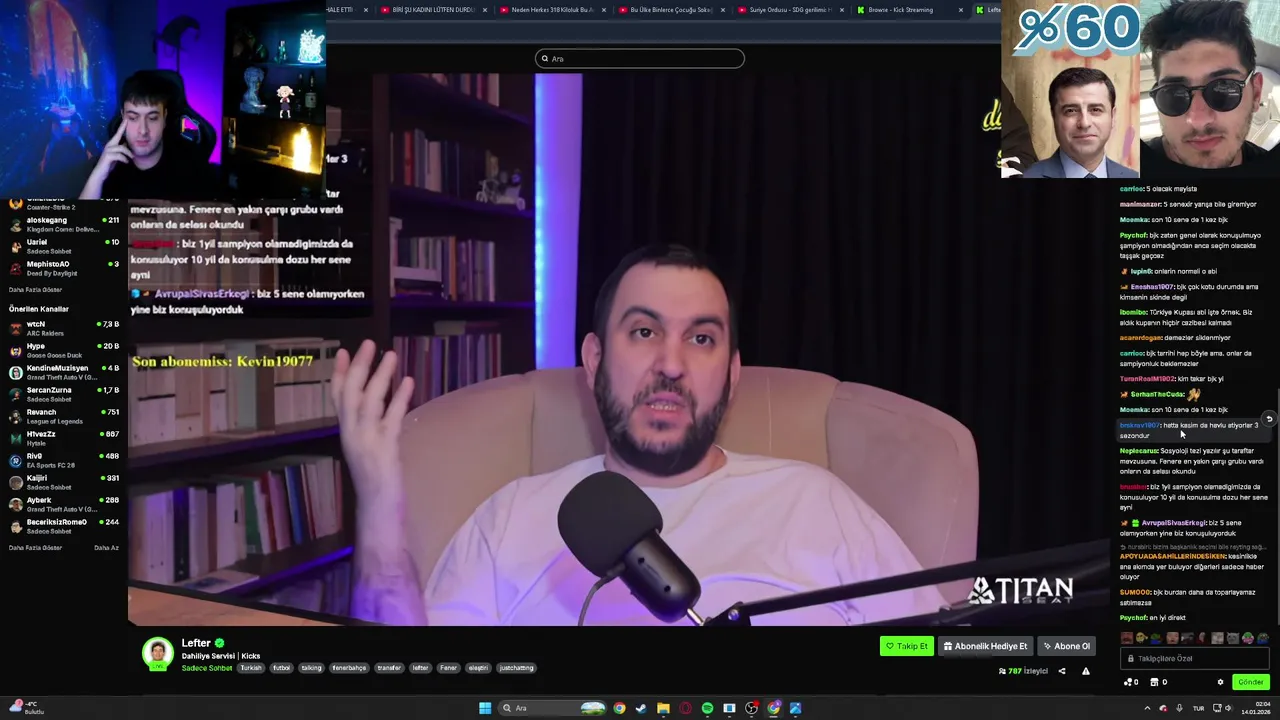Image resolution: width=1280 pixels, height=720 pixels.
Task: Click the volume speaker icon in system tray
Action: coord(1228,708)
